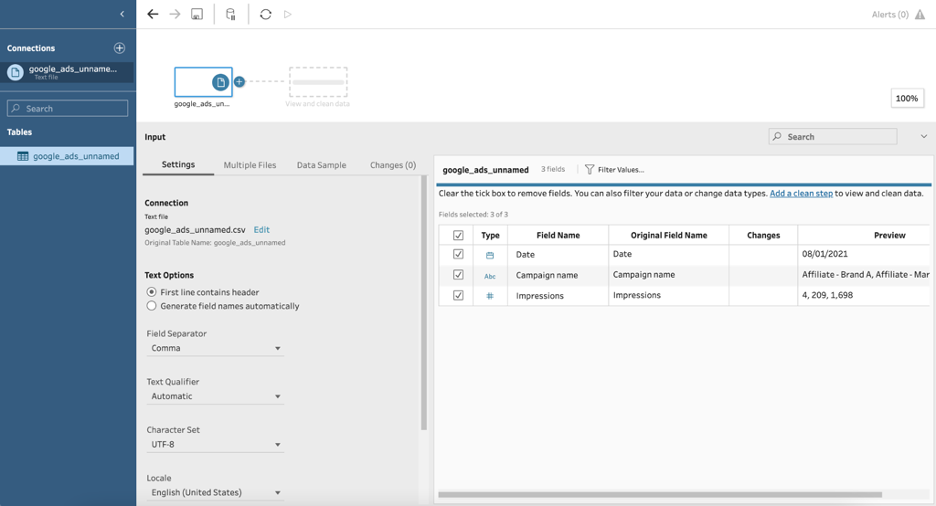Click the Date field data type icon

490,255
